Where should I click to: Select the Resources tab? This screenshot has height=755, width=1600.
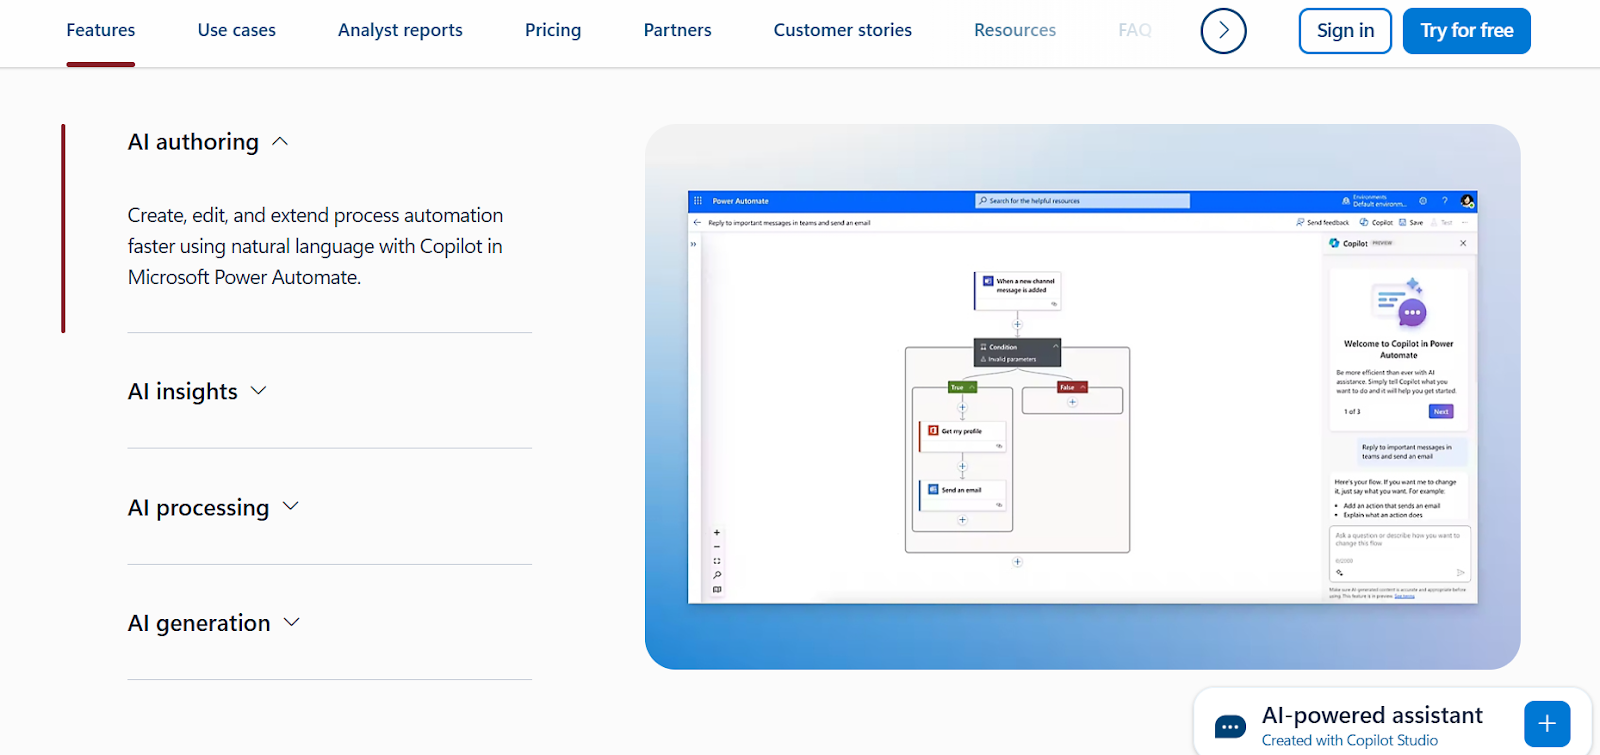click(1015, 30)
